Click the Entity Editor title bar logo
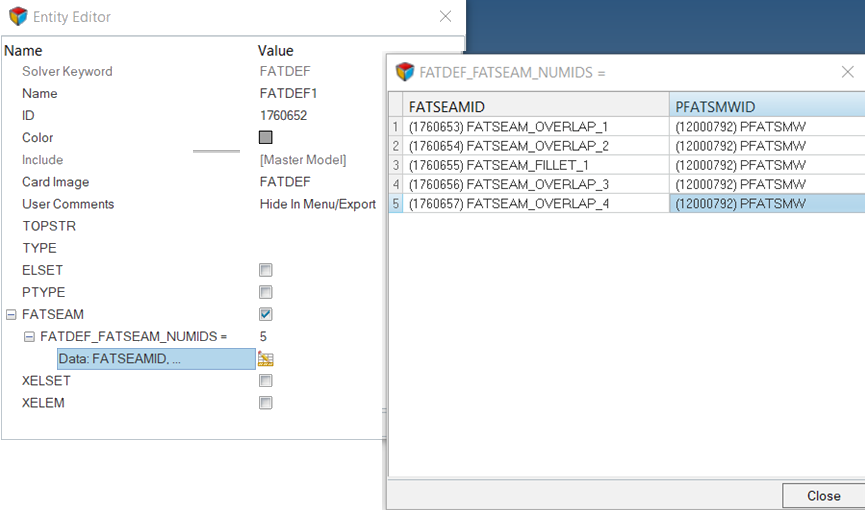 click(17, 16)
